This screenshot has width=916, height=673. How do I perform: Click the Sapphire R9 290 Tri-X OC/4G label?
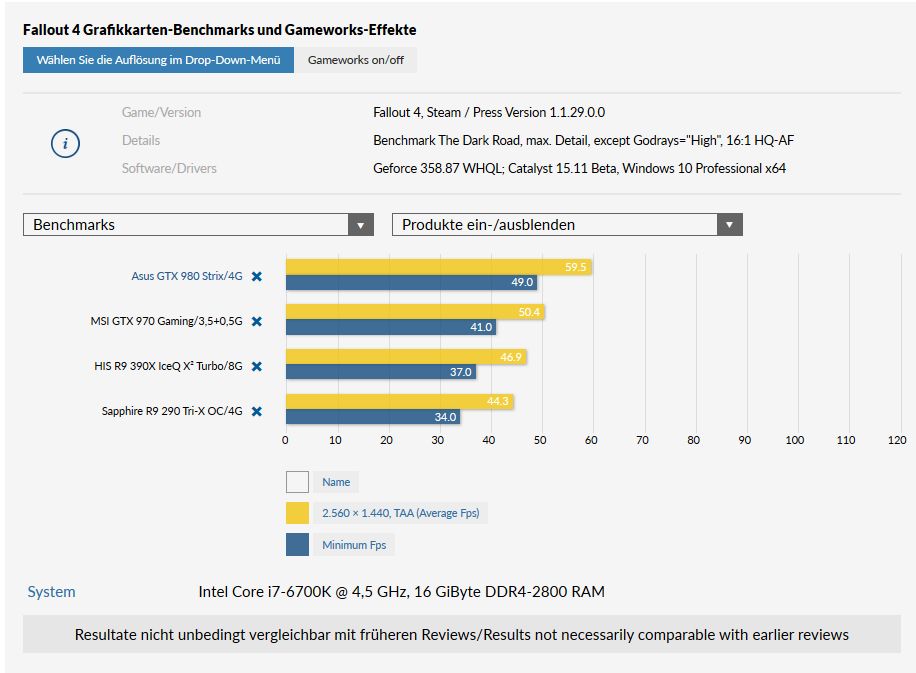point(172,411)
